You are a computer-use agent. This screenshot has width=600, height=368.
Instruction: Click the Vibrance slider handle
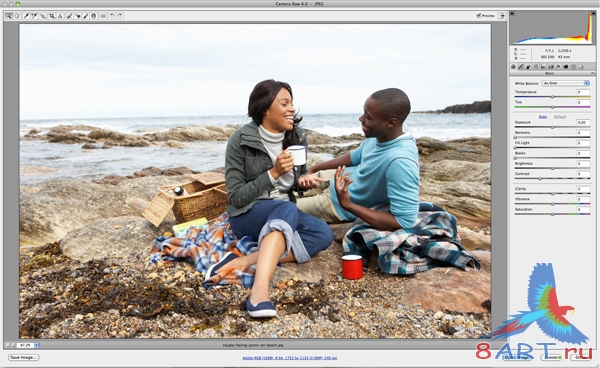553,204
